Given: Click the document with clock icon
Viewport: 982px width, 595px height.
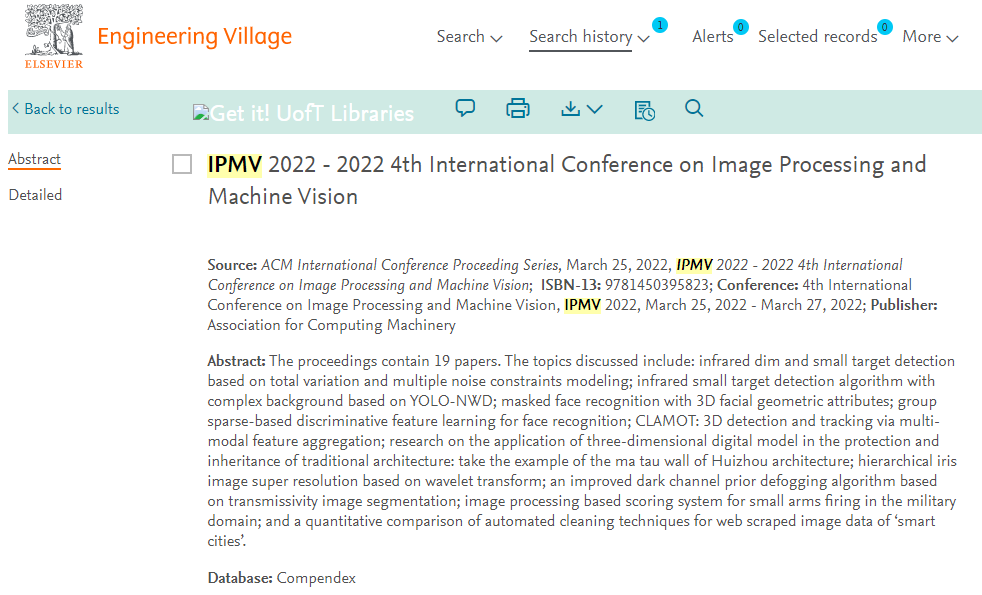Looking at the screenshot, I should tap(644, 110).
